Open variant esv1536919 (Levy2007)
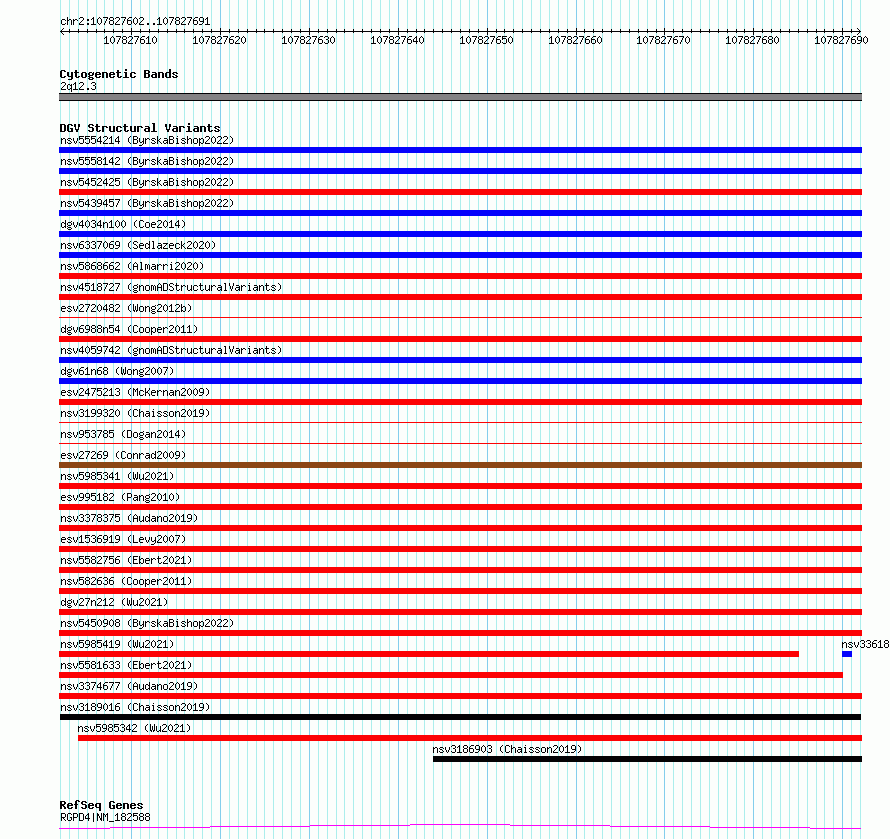Image resolution: width=890 pixels, height=839 pixels. (x=123, y=539)
